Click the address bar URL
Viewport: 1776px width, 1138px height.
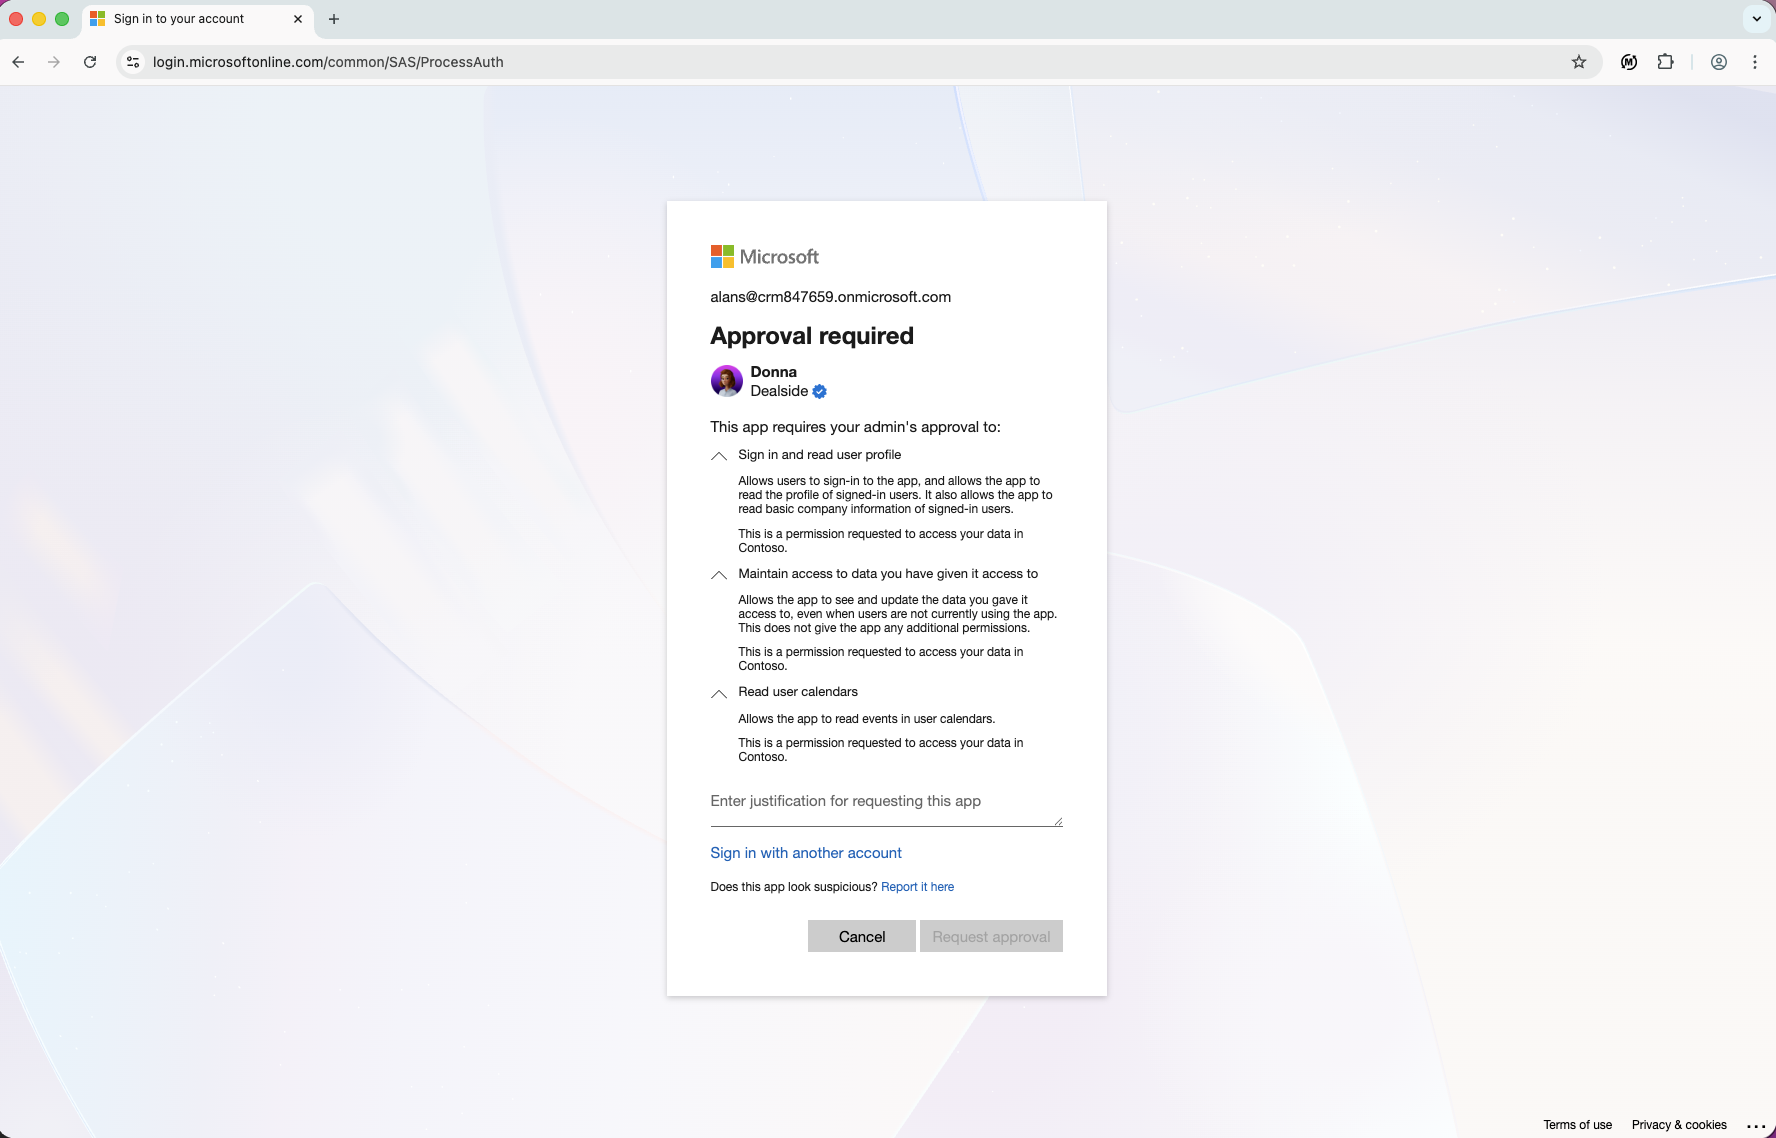pos(328,62)
